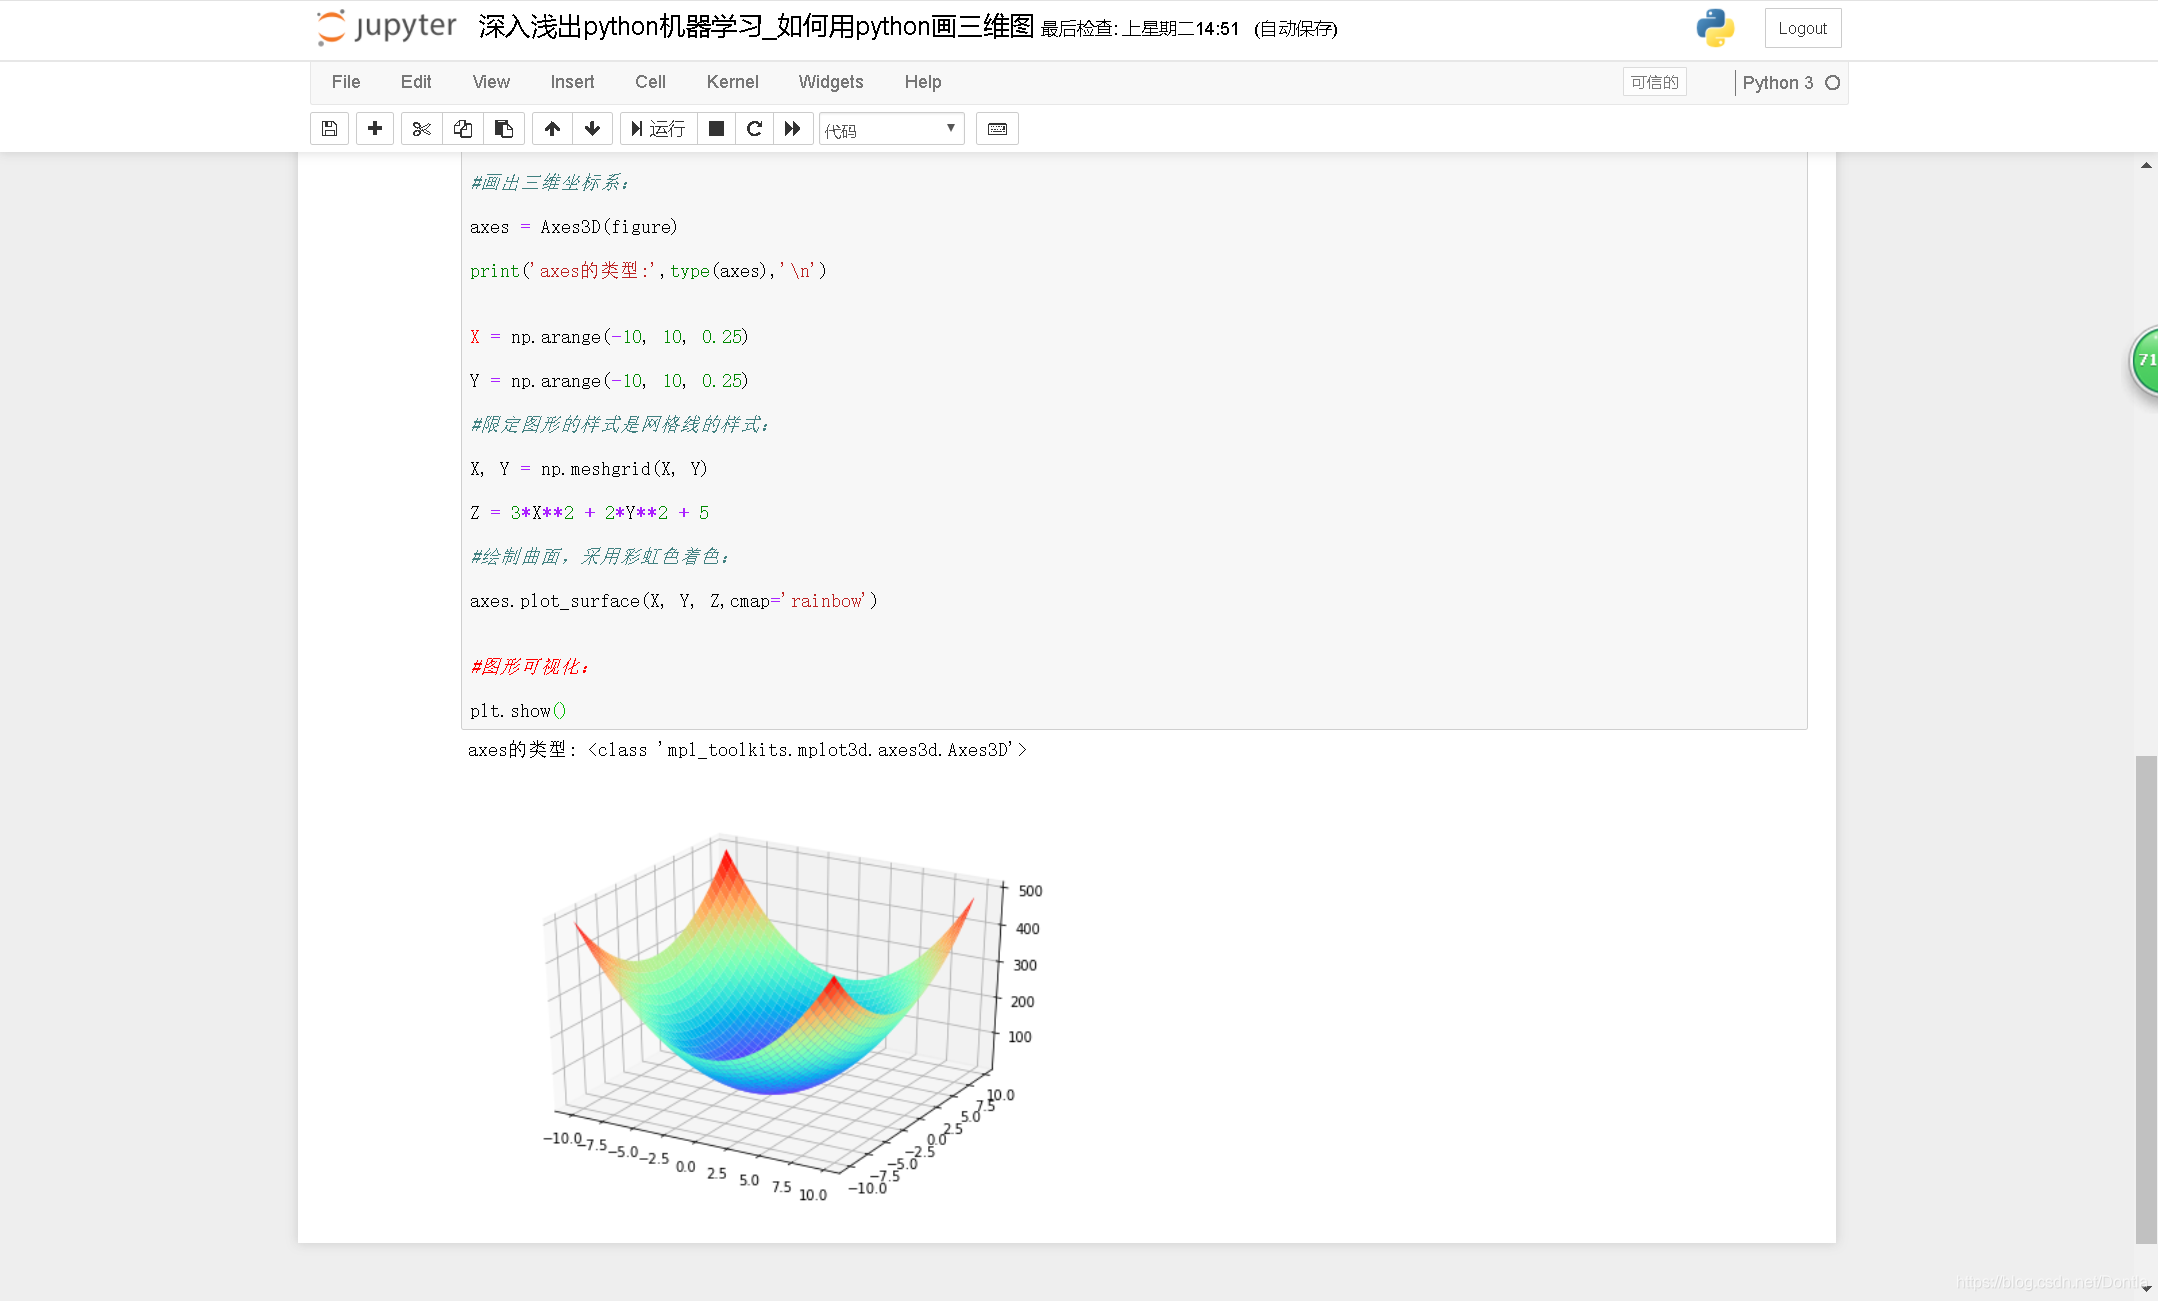The image size is (2158, 1301).
Task: Insert a cell below with plus icon
Action: coord(375,129)
